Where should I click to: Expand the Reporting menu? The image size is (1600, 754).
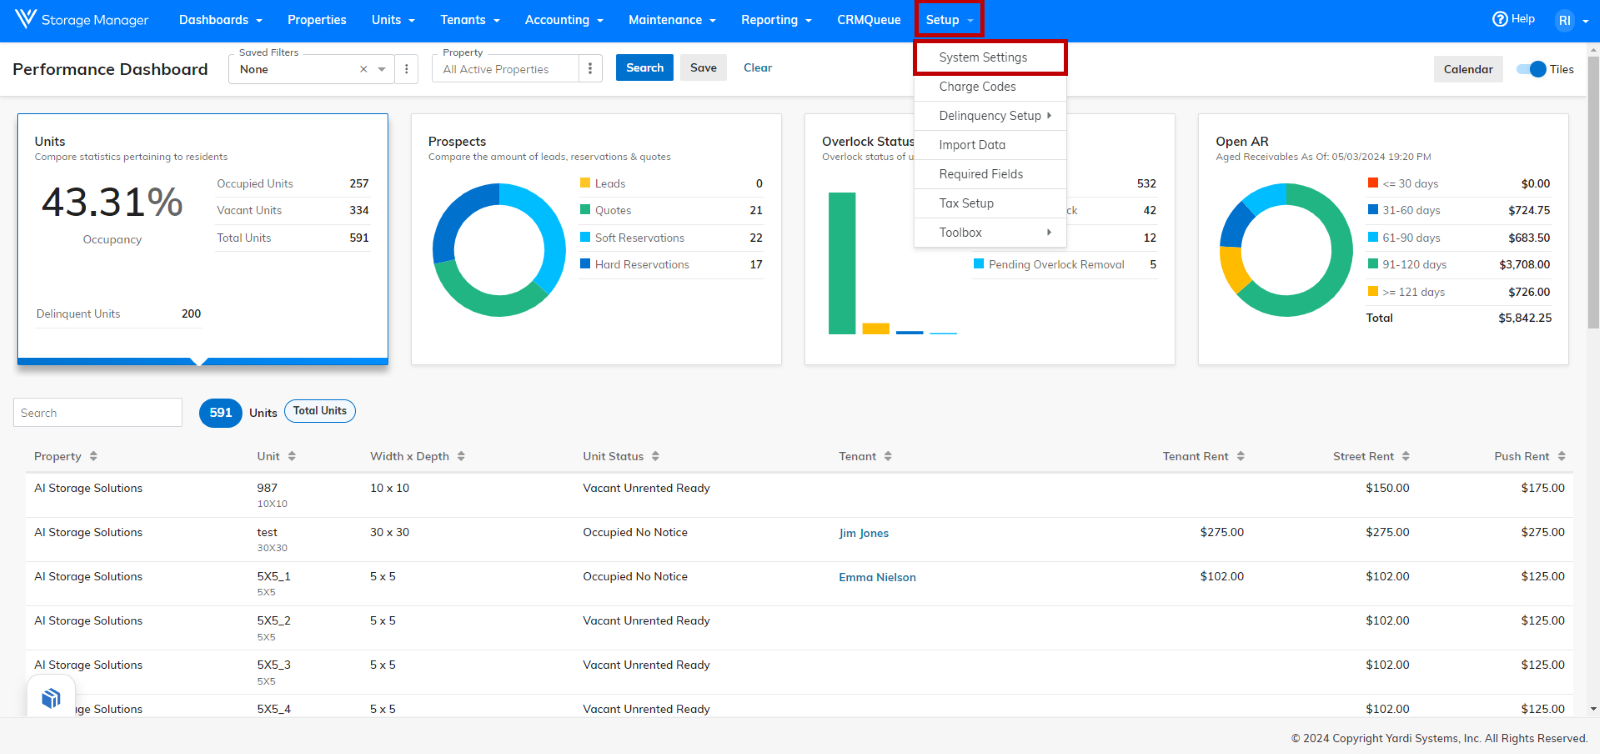[x=776, y=20]
